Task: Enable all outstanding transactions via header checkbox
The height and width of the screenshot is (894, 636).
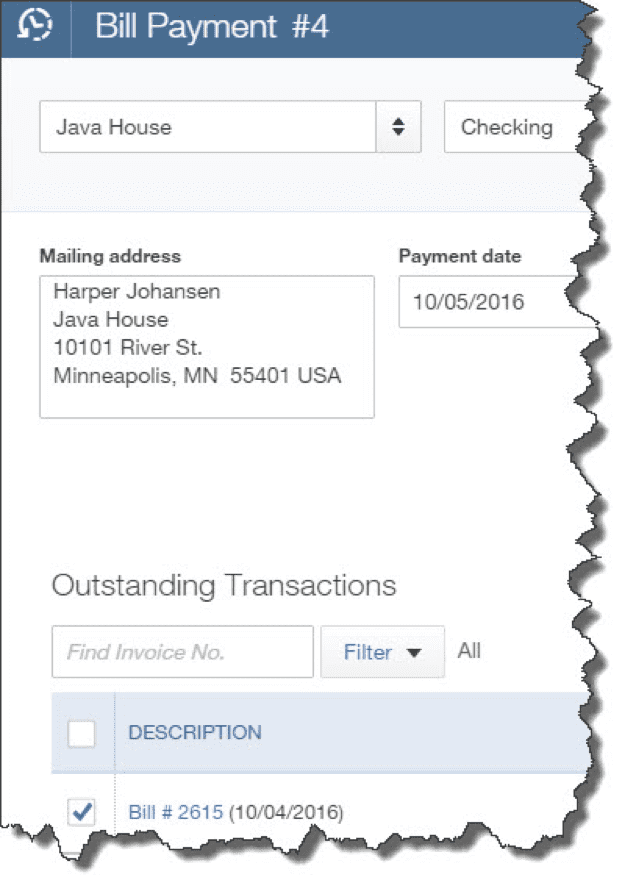Action: point(83,733)
